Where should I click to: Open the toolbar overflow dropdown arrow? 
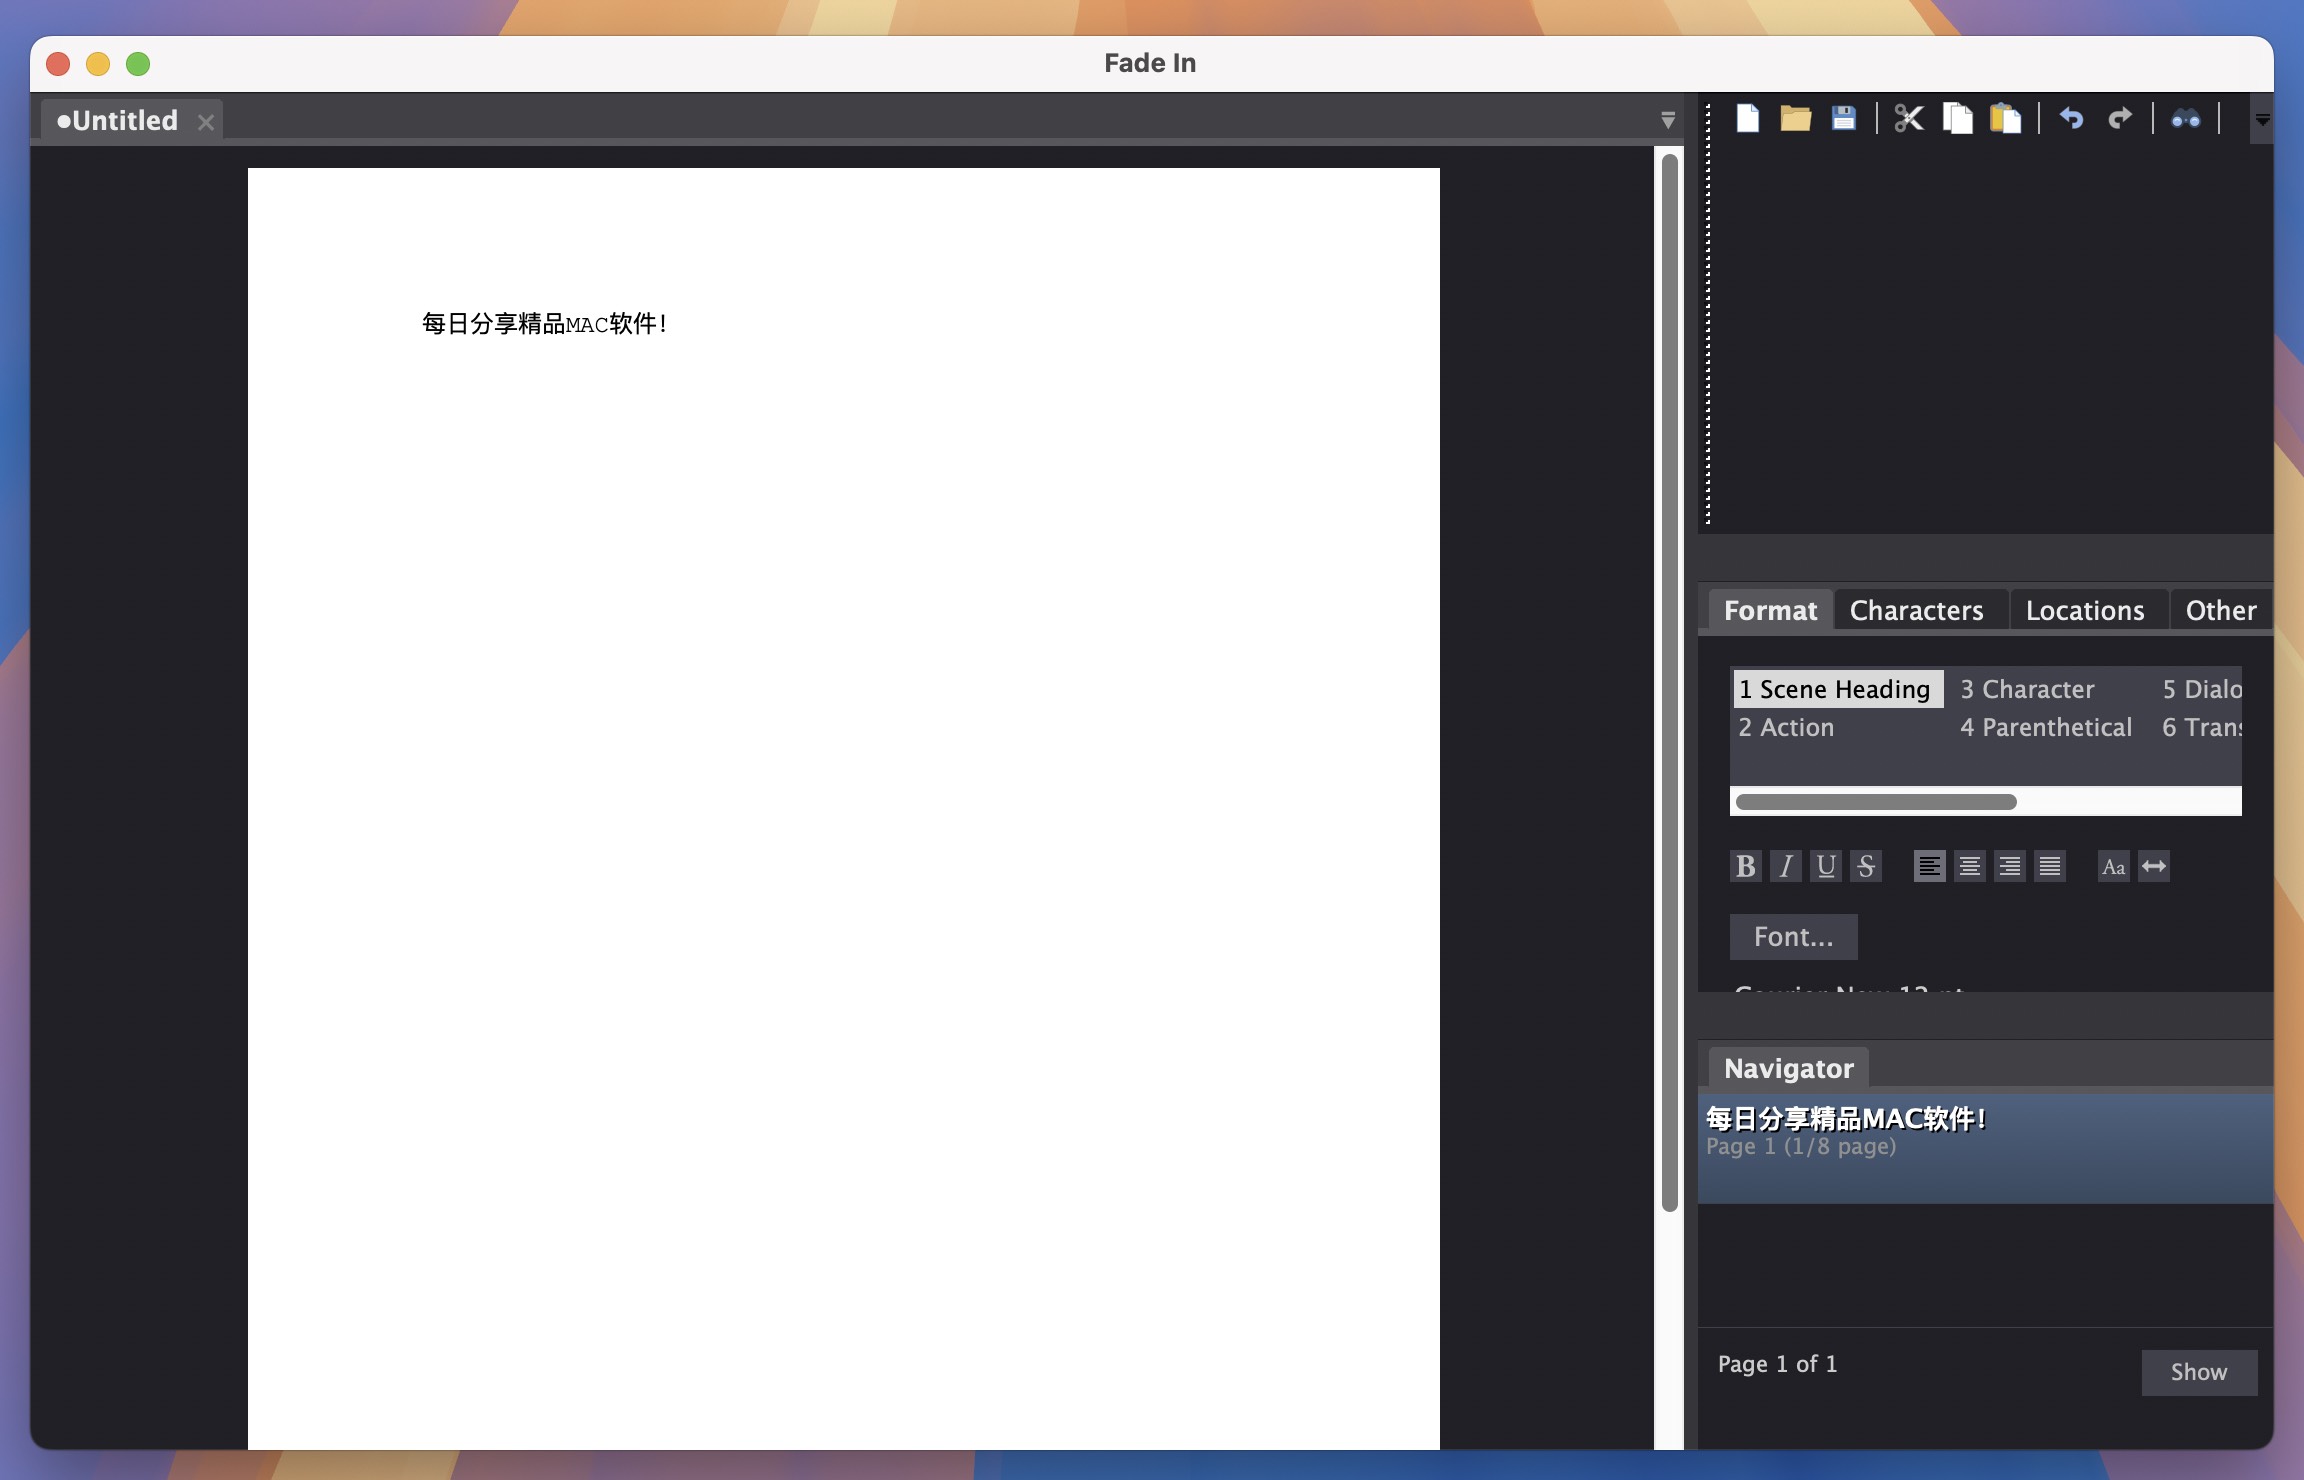(2262, 119)
